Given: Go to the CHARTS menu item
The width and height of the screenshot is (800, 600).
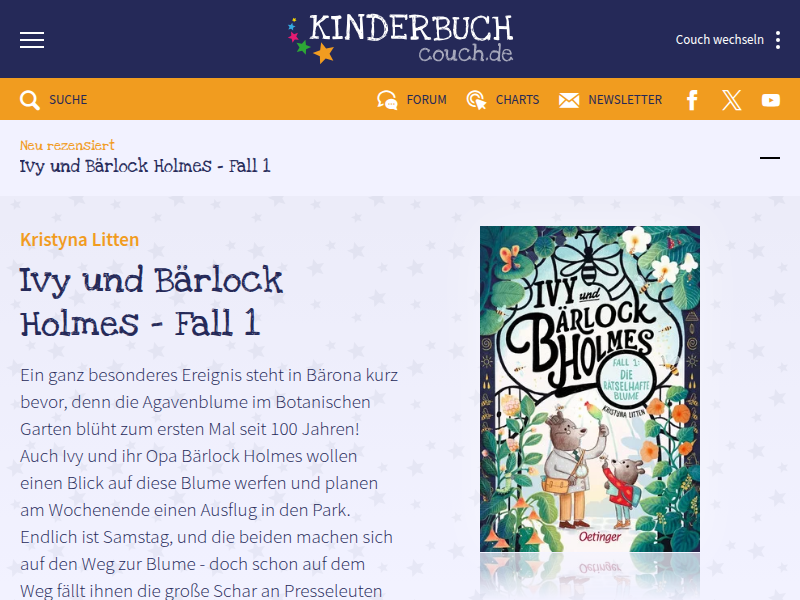Looking at the screenshot, I should click(517, 100).
